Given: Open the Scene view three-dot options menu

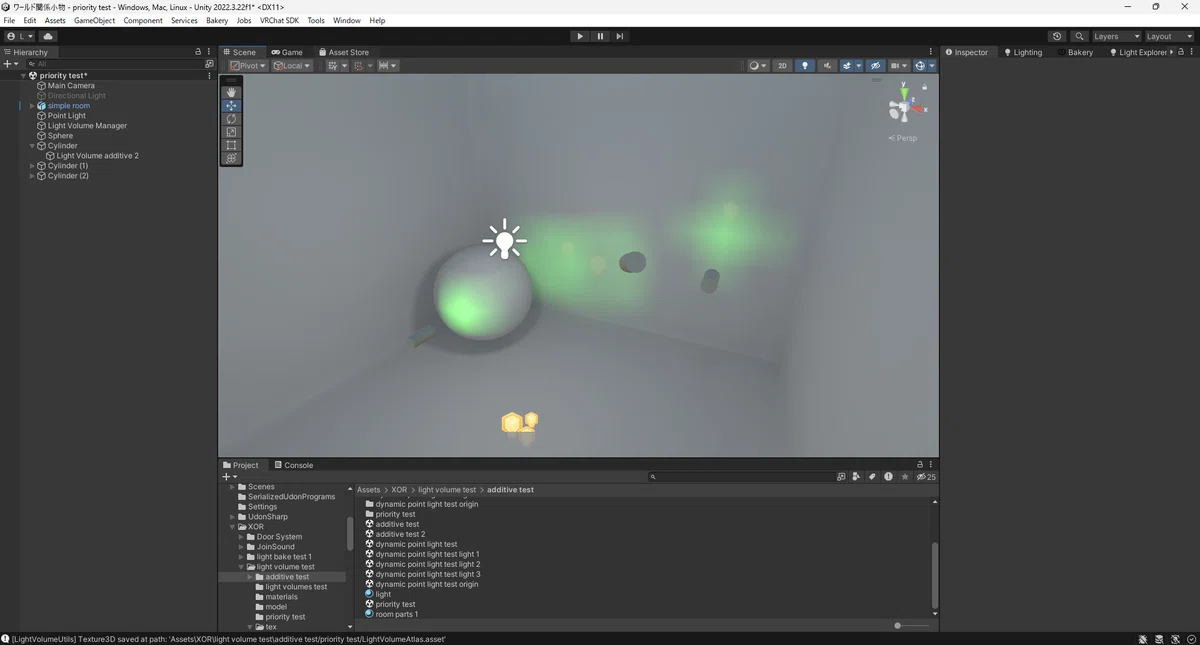Looking at the screenshot, I should tap(931, 52).
